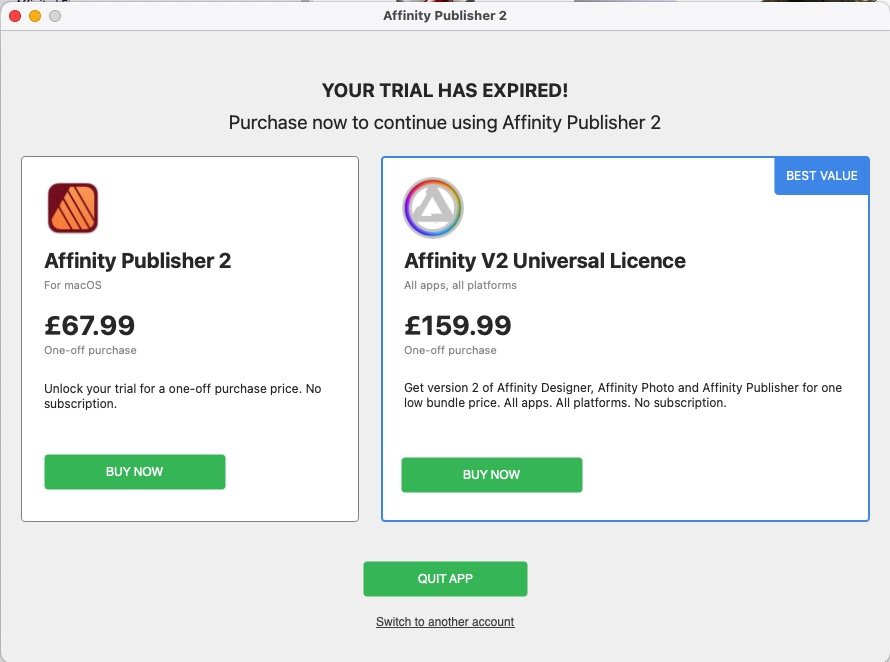The image size is (890, 662).
Task: Click the blue Best Value badge
Action: 821,176
